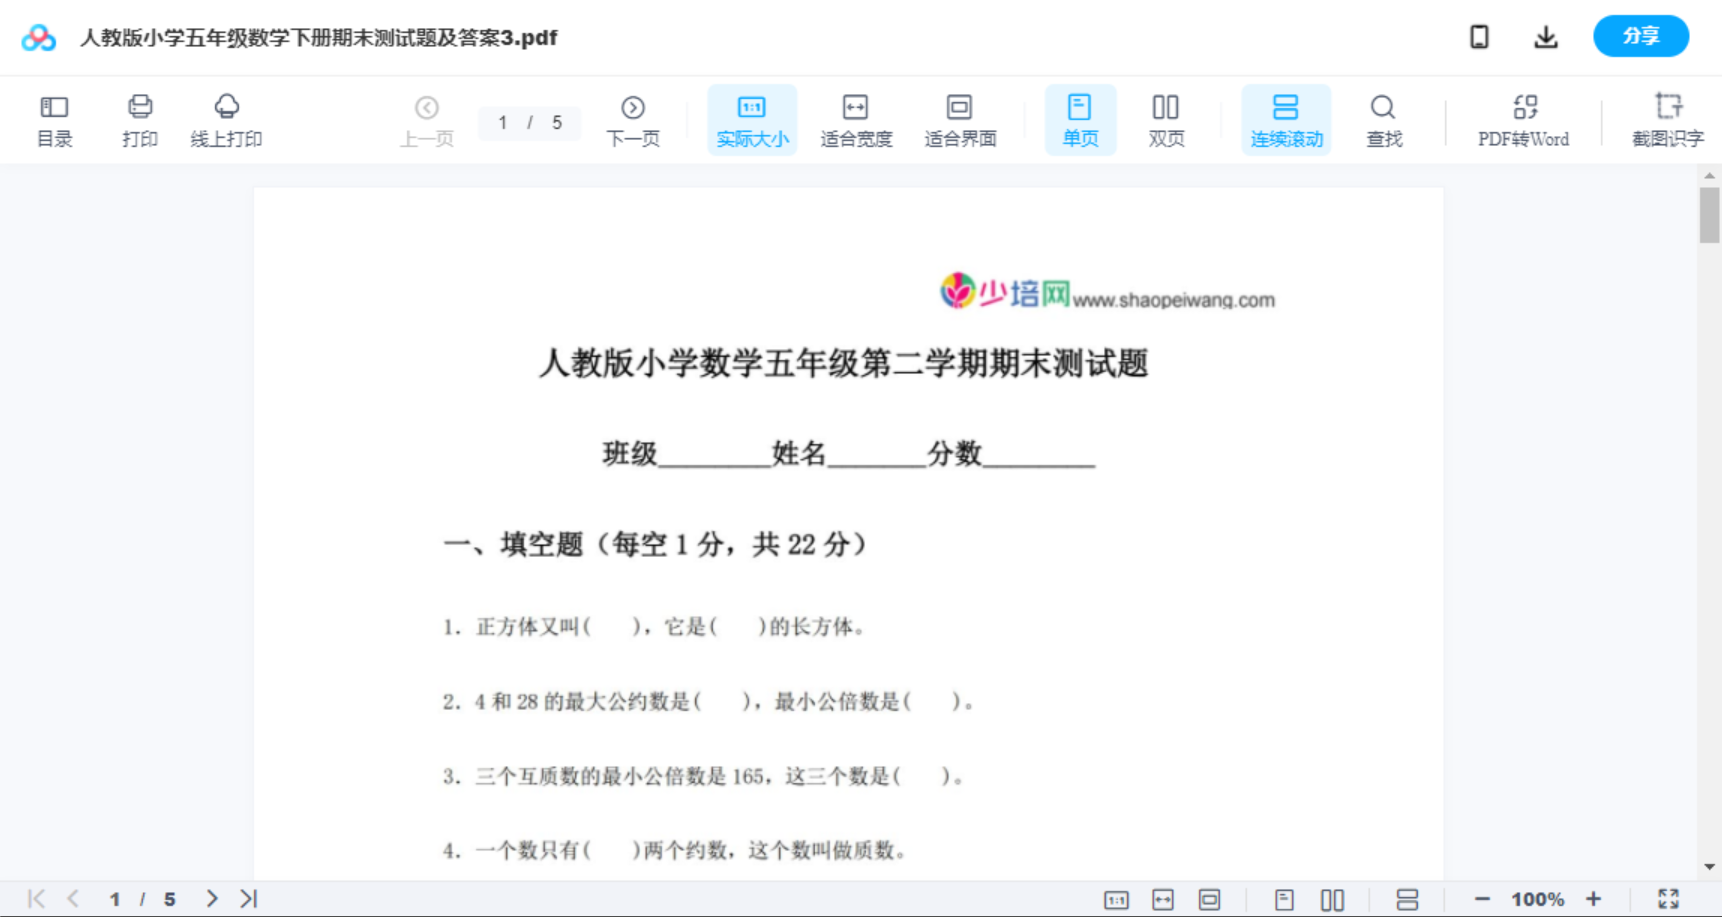Toggle 连续滚动 continuous scrolling mode
The image size is (1722, 917).
coord(1285,119)
